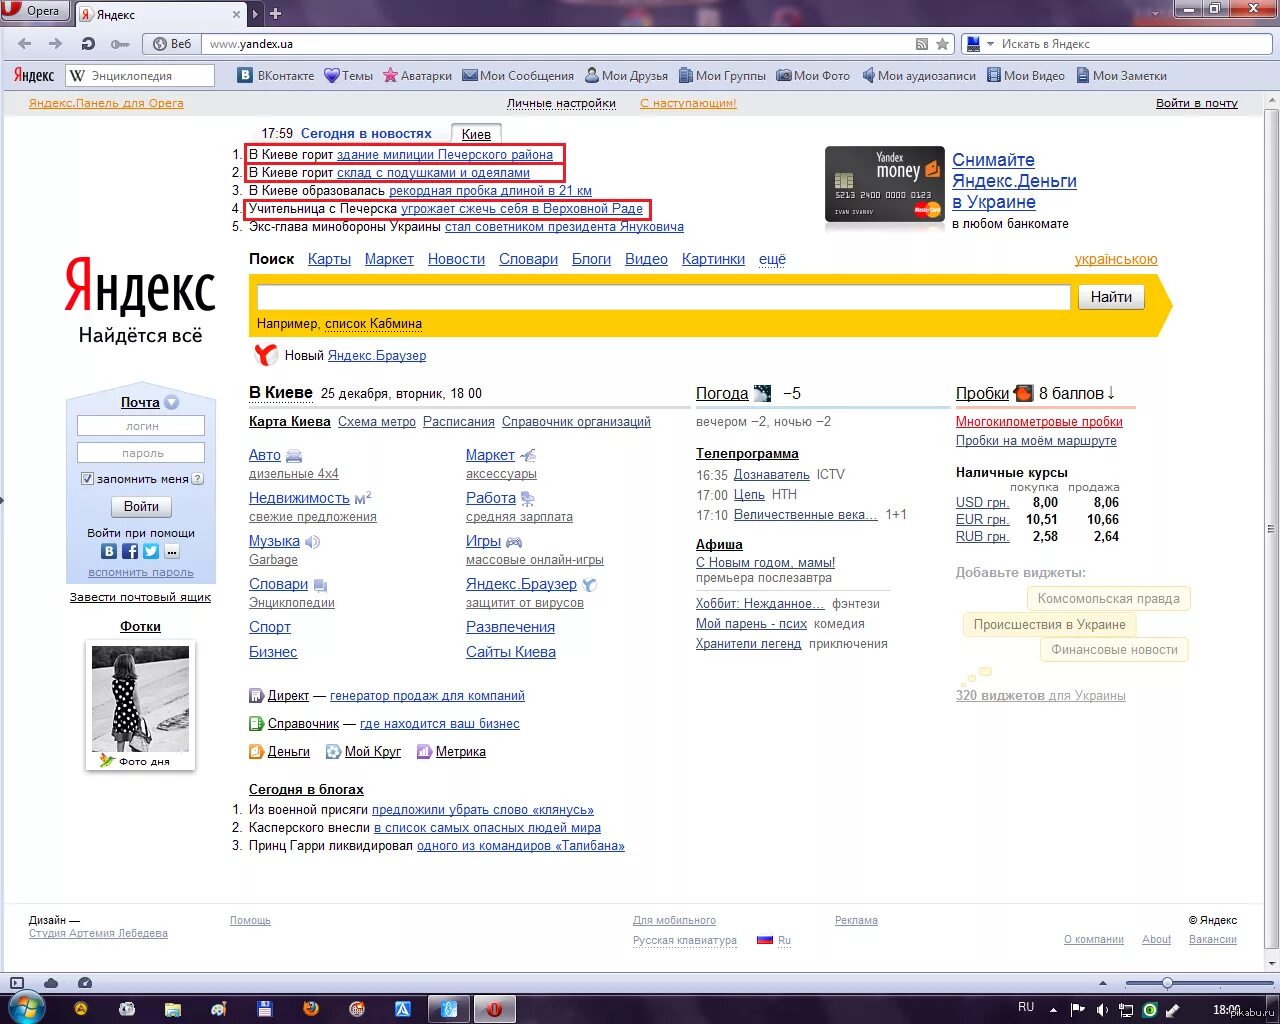Log in with the Facebook social icon
Image resolution: width=1280 pixels, height=1024 pixels.
[x=130, y=551]
